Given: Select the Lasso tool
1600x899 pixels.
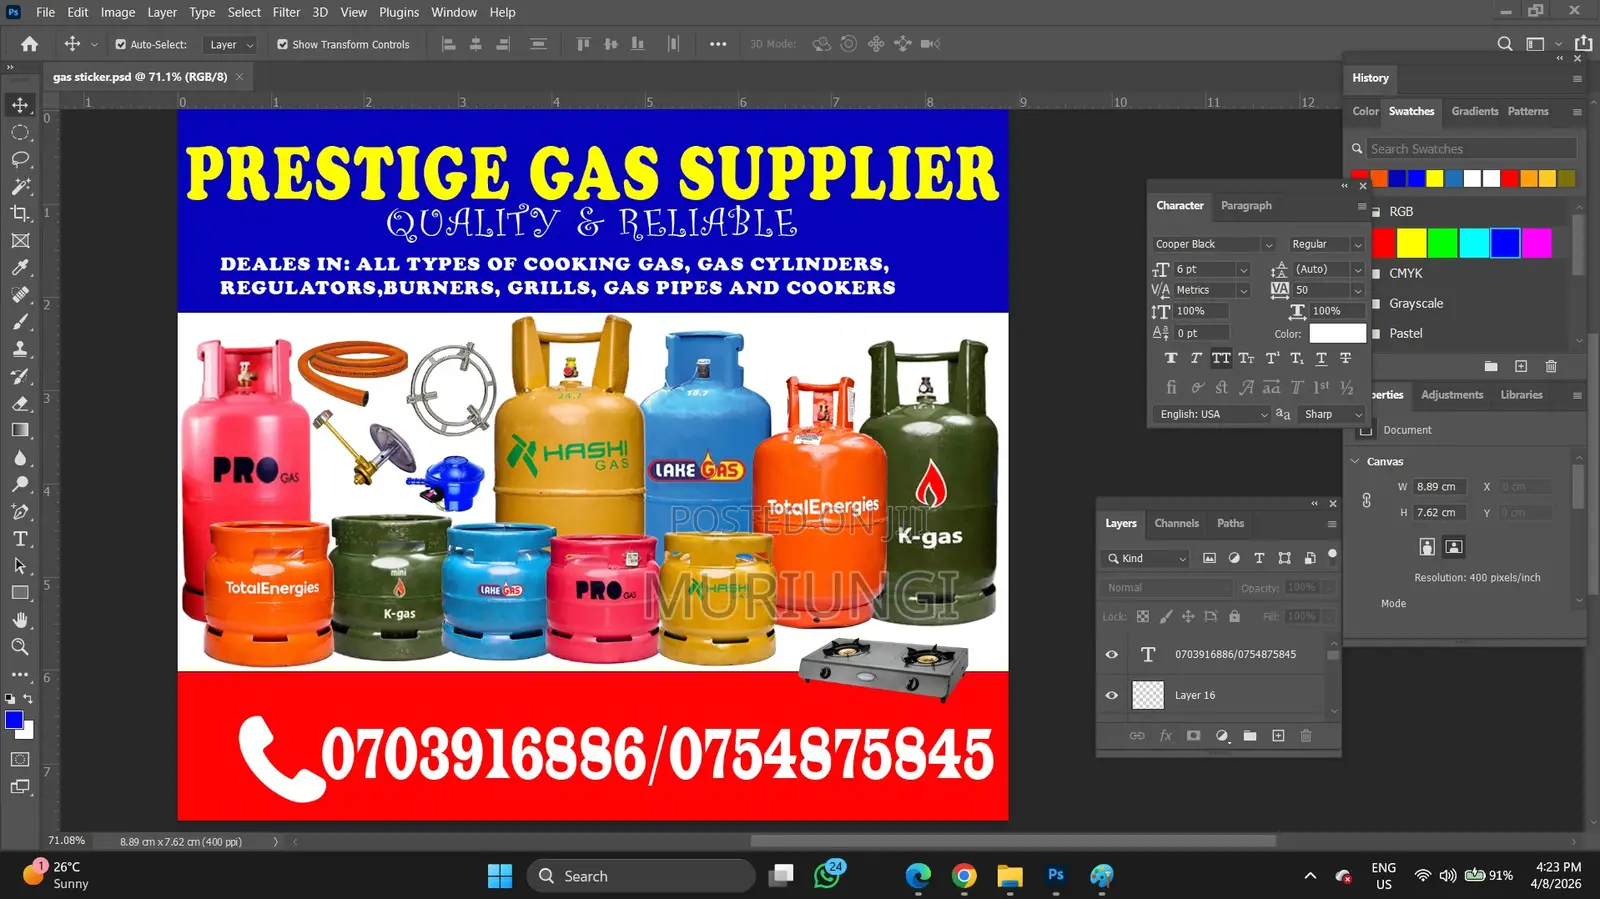Looking at the screenshot, I should [x=20, y=159].
